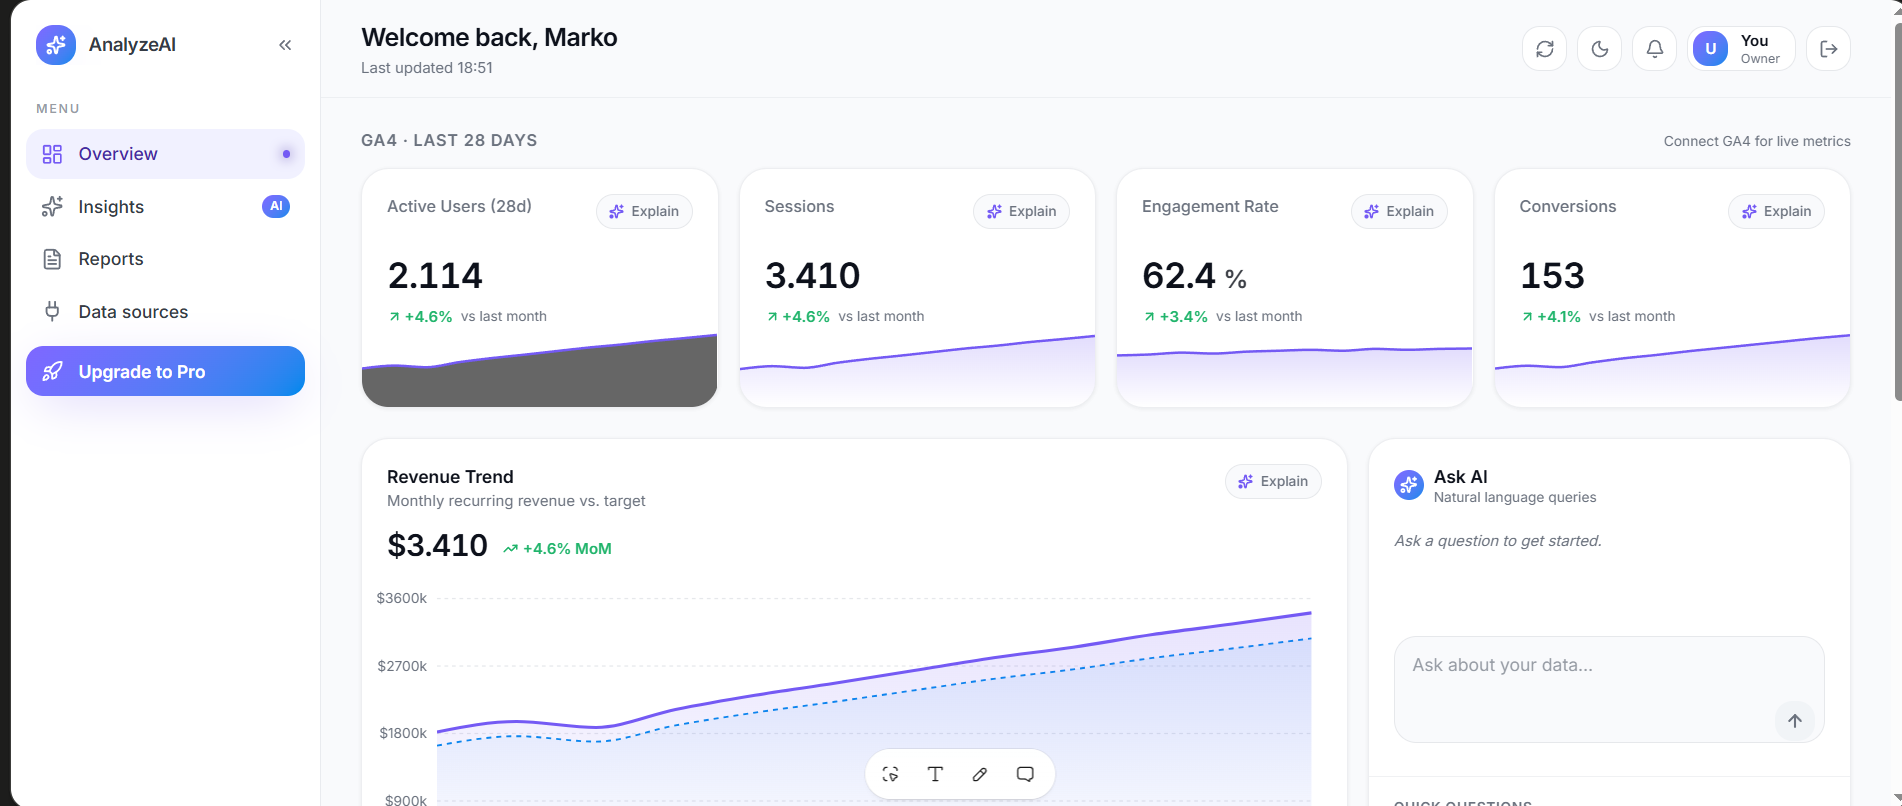1902x806 pixels.
Task: Toggle dark mode with the moon icon
Action: pos(1600,49)
